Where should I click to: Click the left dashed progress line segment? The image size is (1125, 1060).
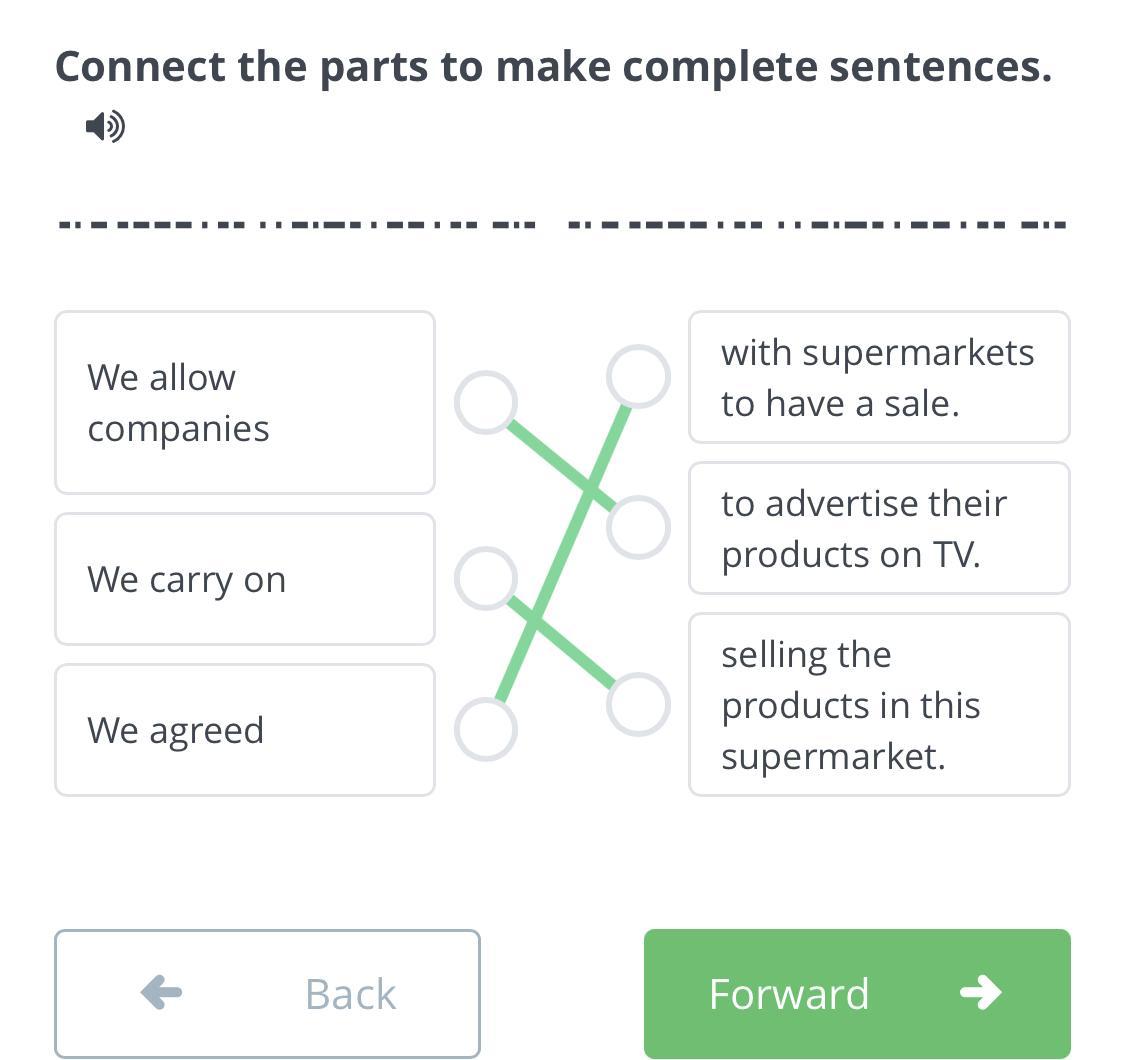(298, 224)
